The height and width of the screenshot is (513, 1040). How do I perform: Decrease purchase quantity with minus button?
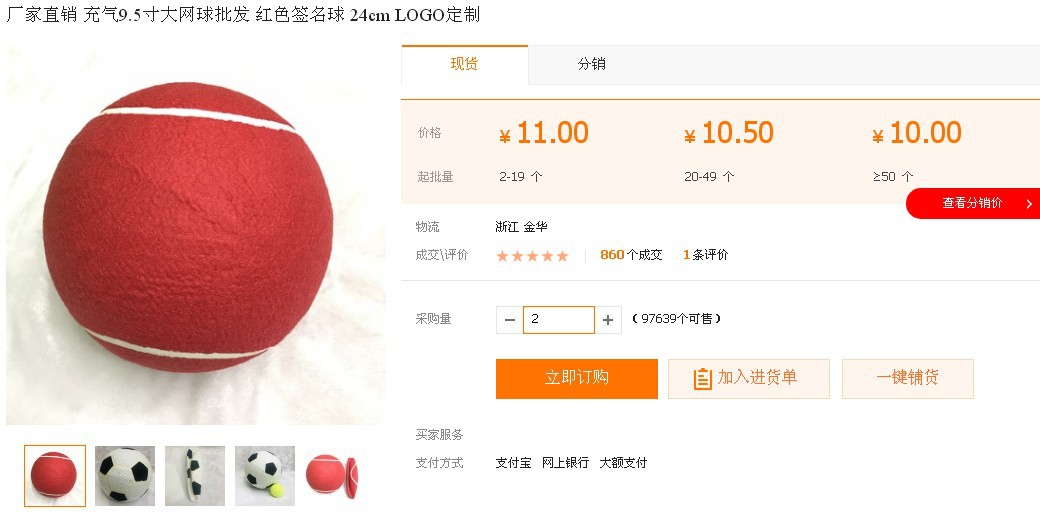click(509, 320)
